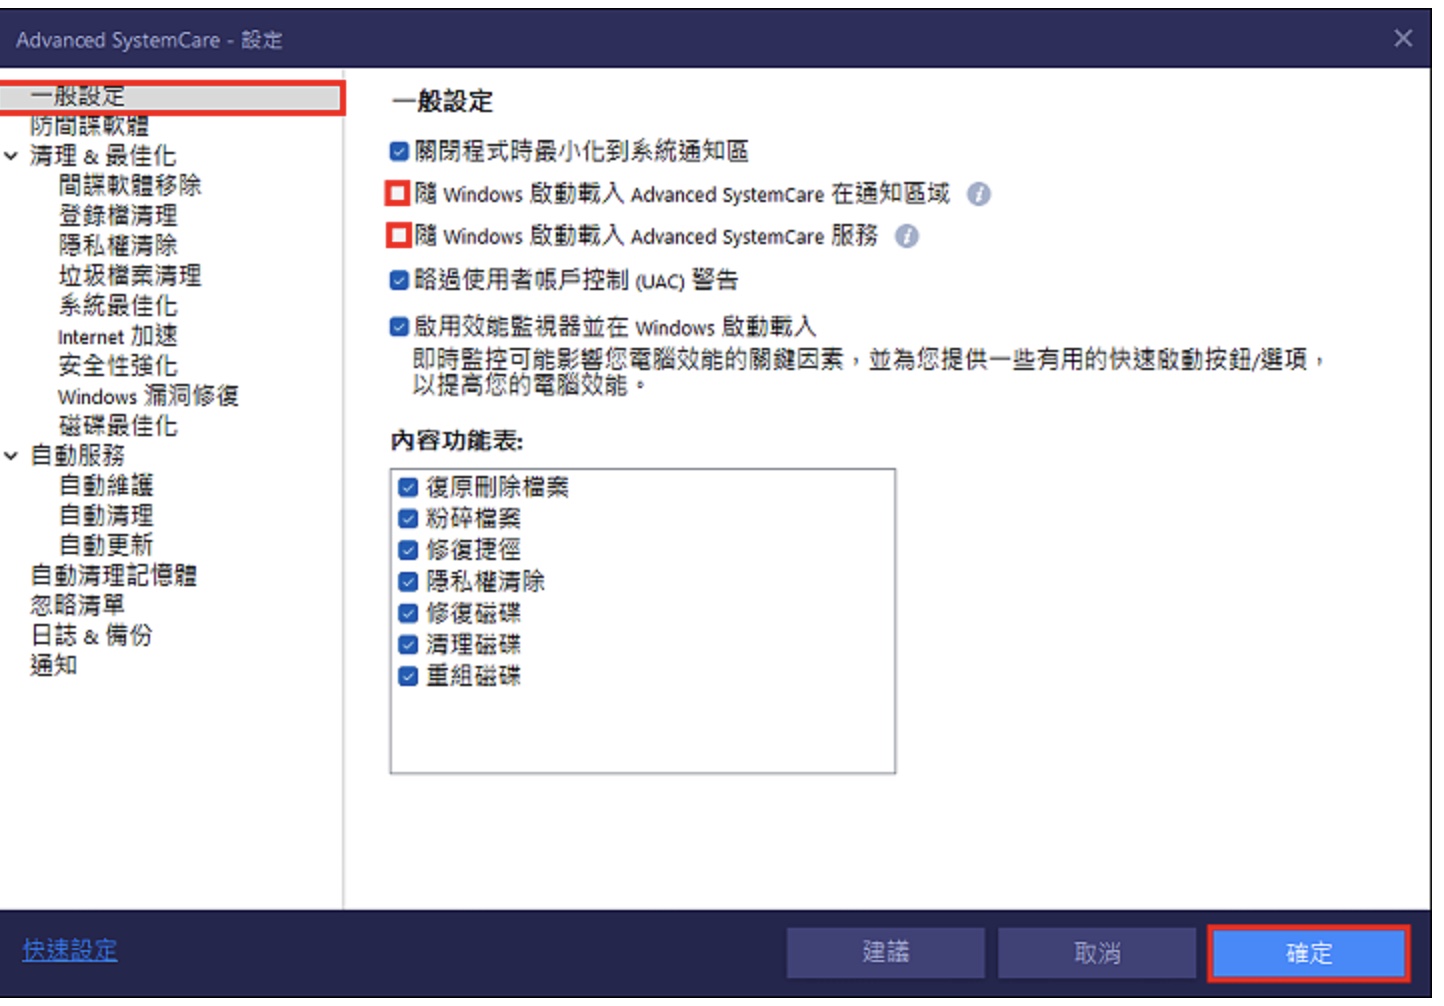The height and width of the screenshot is (1006, 1444).
Task: Uncheck 復原刪除檔案 in context menu list
Action: coord(408,488)
